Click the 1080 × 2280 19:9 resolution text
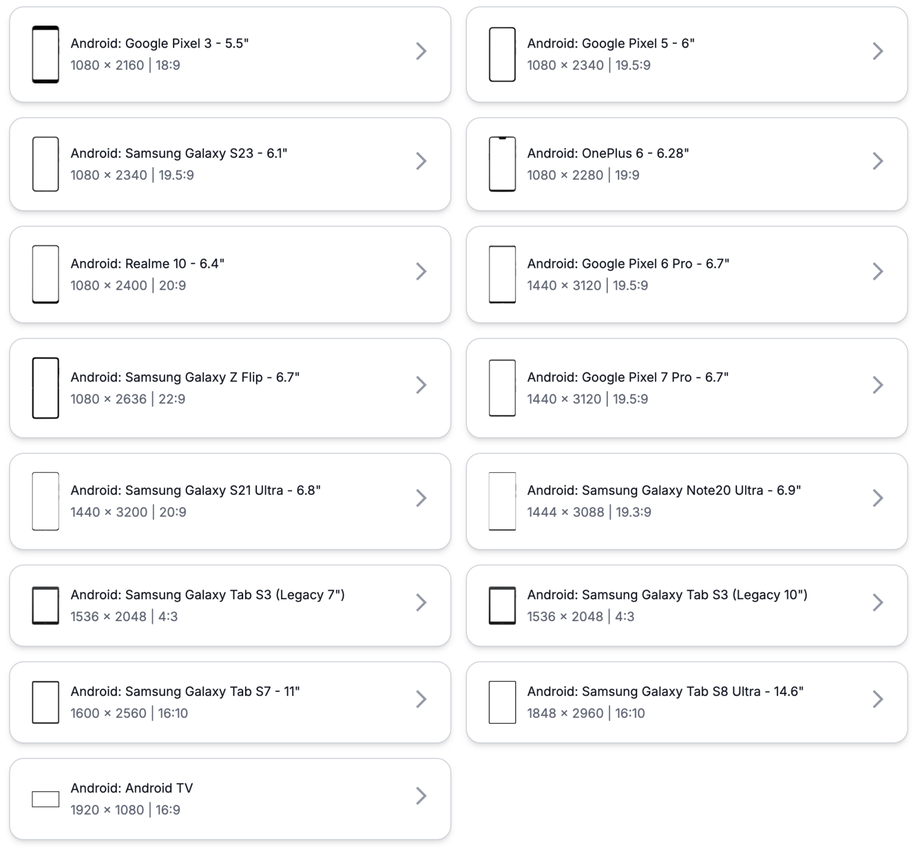 pyautogui.click(x=583, y=175)
